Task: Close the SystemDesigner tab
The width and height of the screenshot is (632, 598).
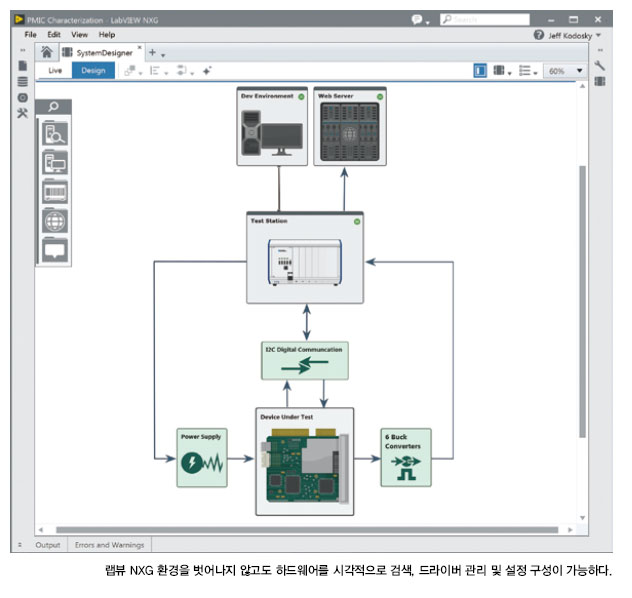Action: (x=139, y=48)
